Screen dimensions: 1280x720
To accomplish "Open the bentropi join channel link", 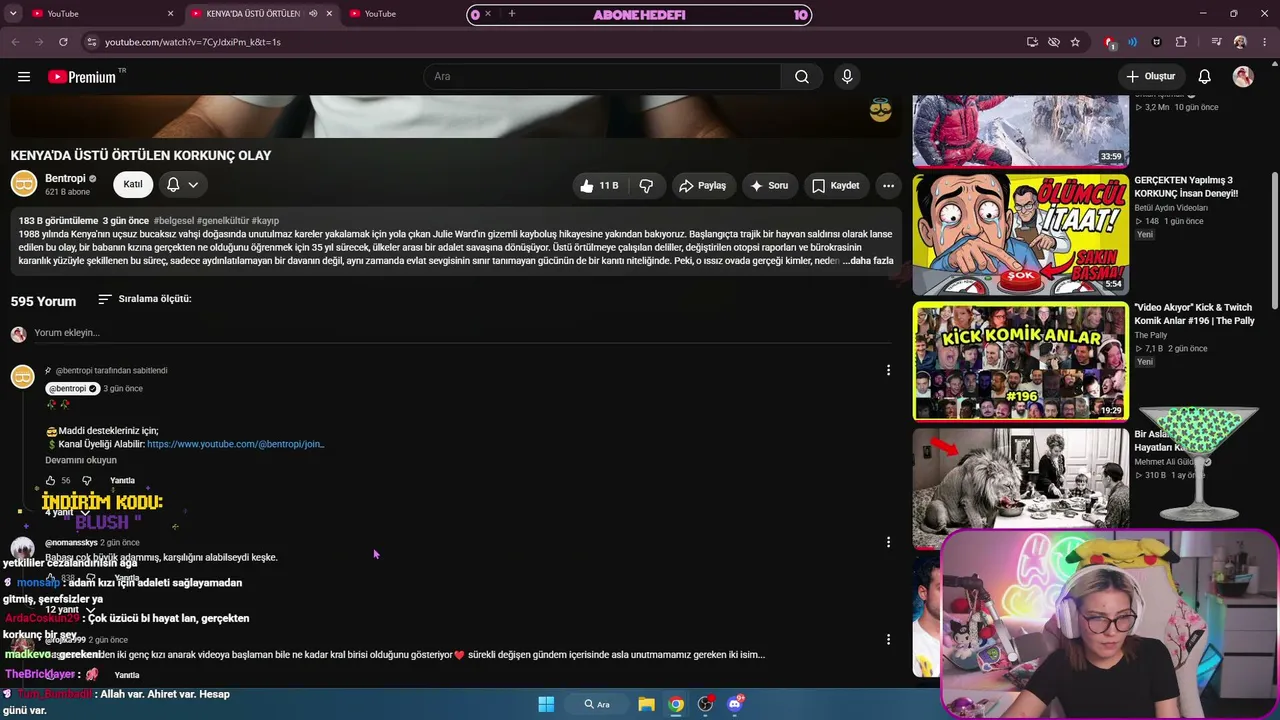I will (236, 444).
